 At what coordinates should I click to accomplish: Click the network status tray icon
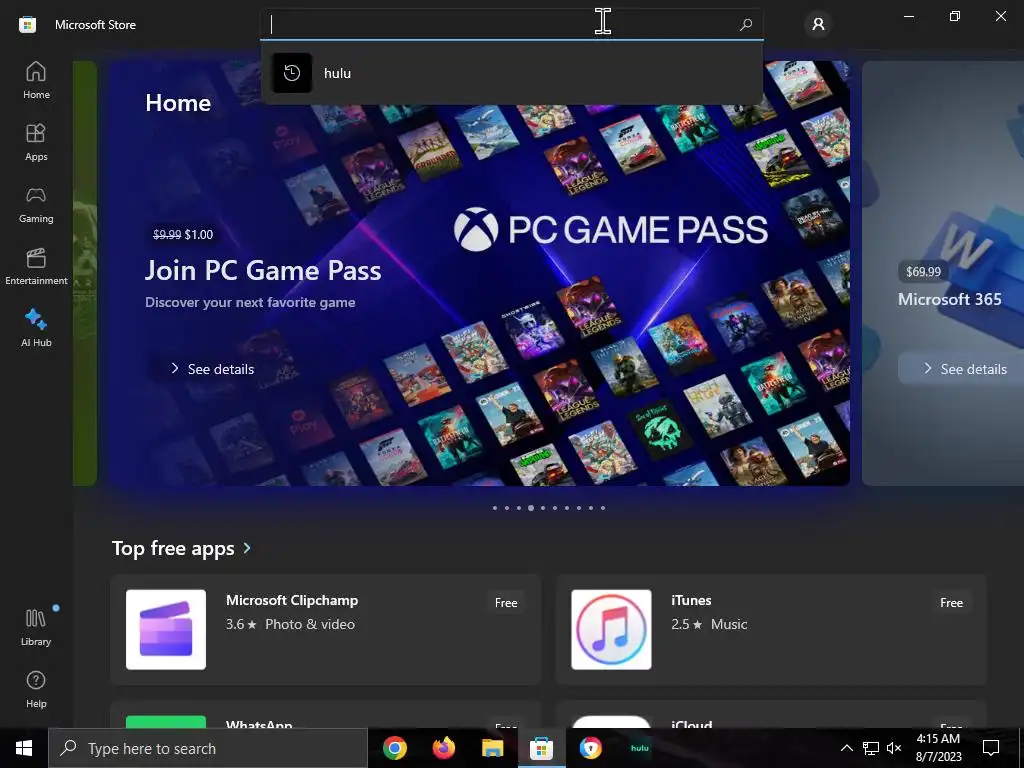(871, 748)
